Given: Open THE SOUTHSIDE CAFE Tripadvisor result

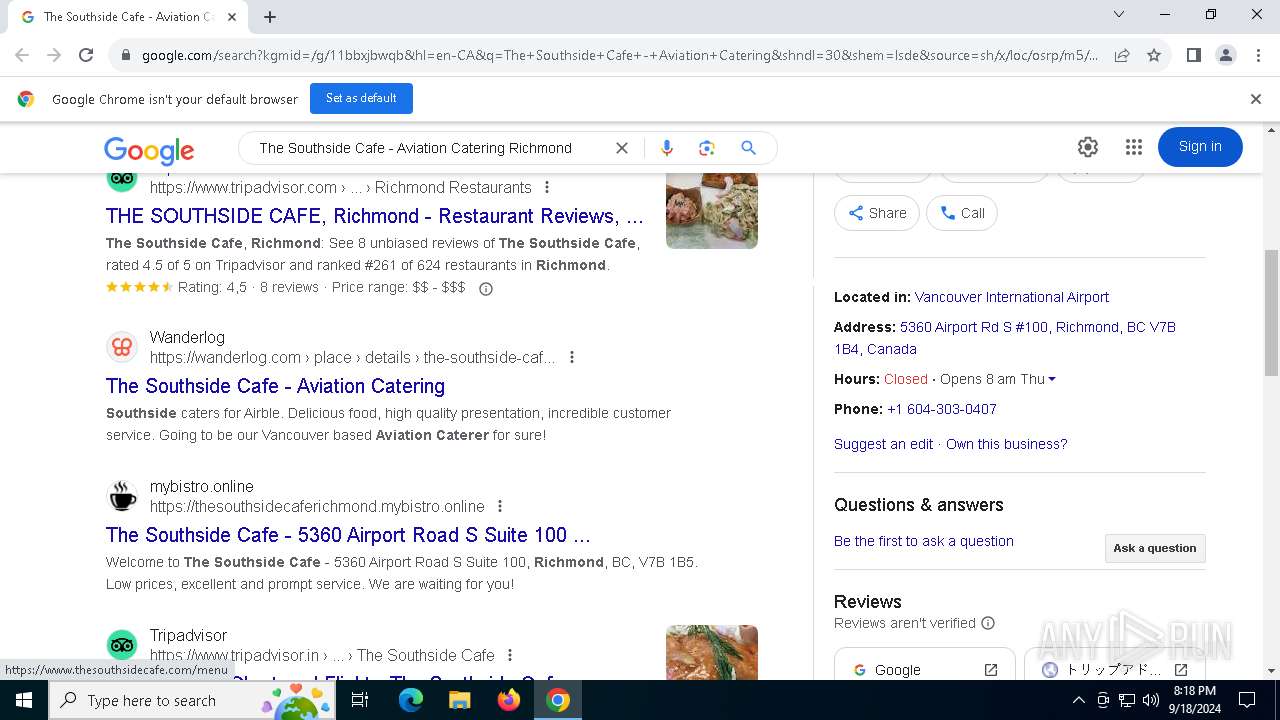Looking at the screenshot, I should pos(375,216).
